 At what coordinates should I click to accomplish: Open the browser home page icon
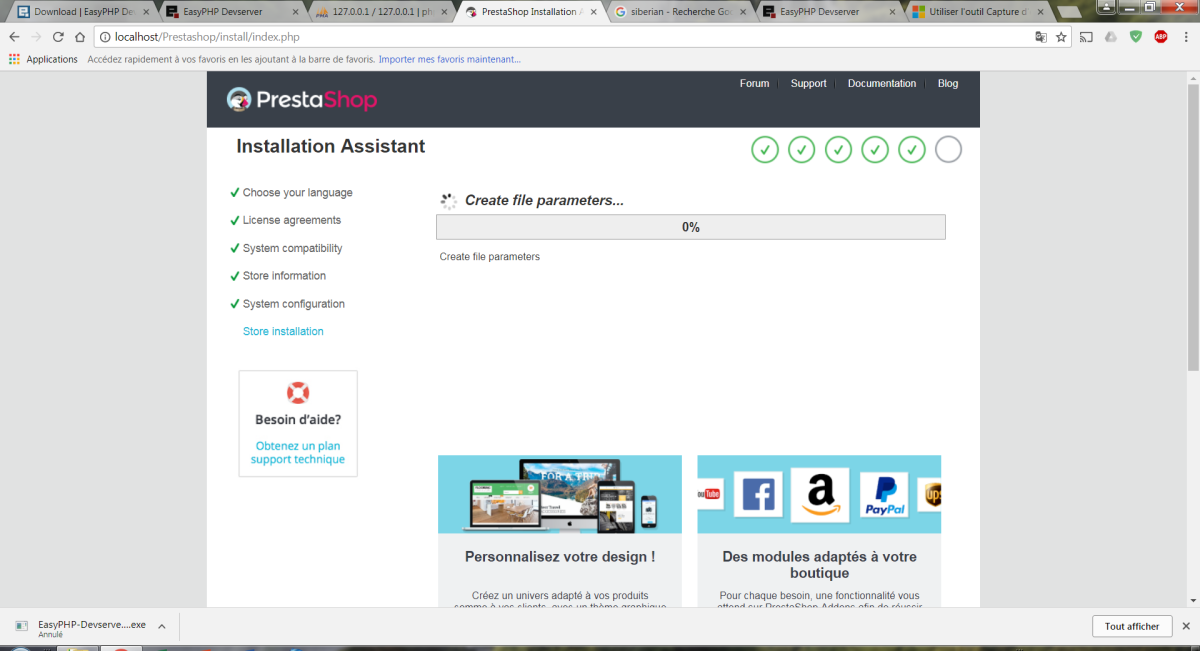(80, 37)
